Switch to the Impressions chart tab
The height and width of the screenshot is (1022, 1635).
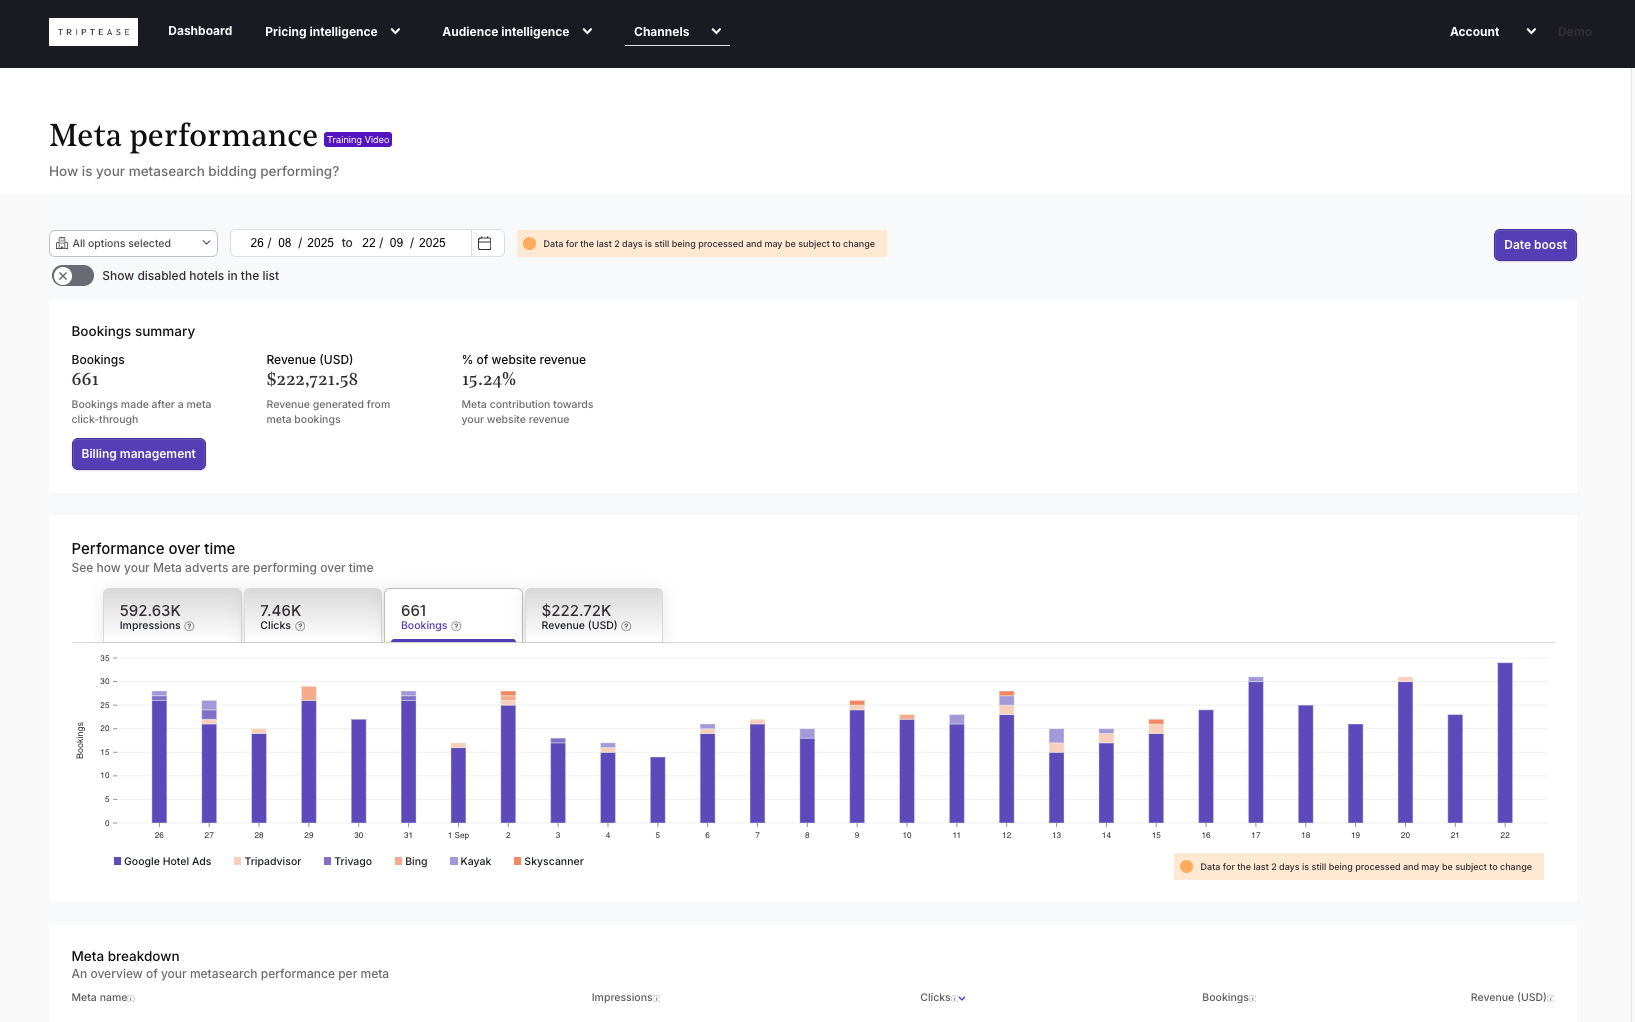point(172,616)
